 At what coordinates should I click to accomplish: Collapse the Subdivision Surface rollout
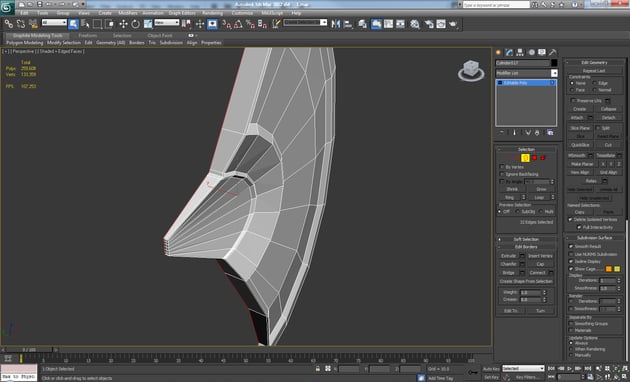[x=595, y=237]
